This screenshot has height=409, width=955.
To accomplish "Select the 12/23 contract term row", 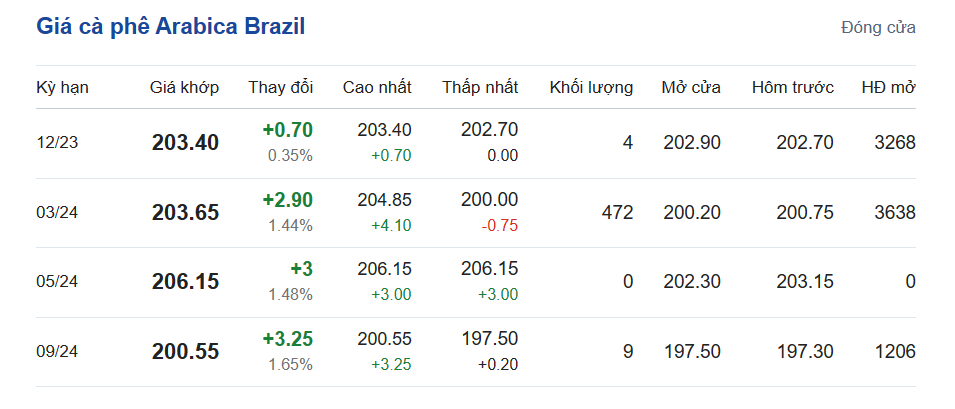I will (x=57, y=143).
